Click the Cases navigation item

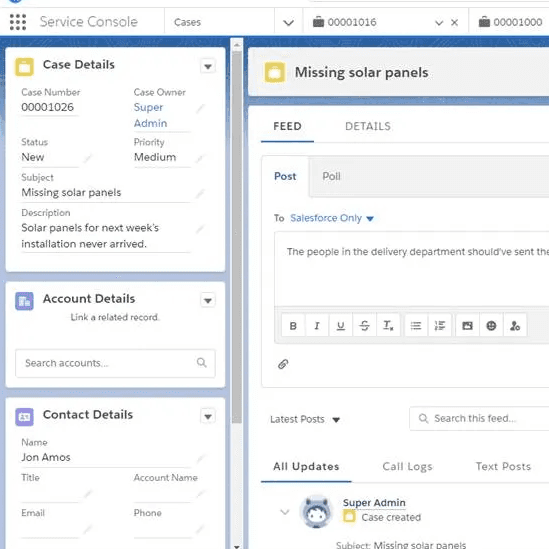(x=187, y=22)
